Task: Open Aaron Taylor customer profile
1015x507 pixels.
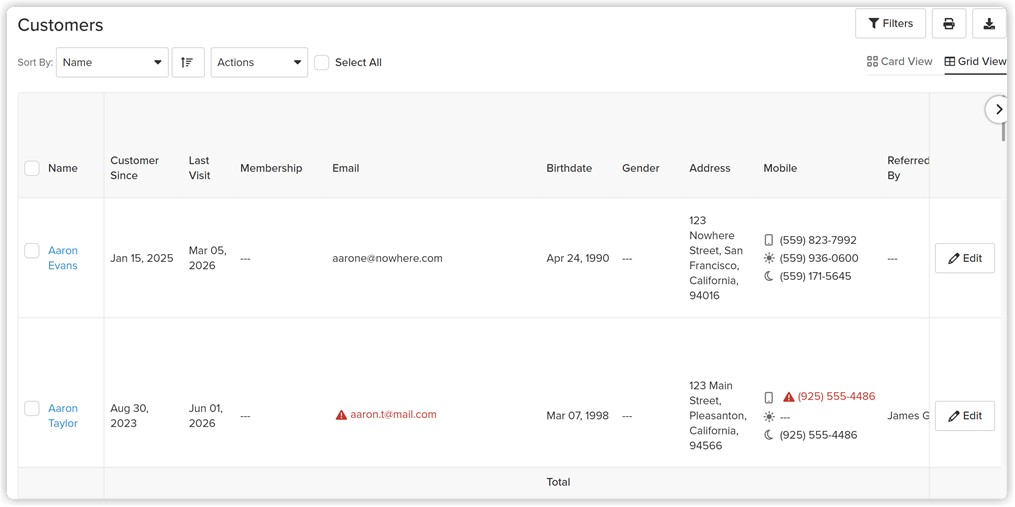Action: click(x=63, y=416)
